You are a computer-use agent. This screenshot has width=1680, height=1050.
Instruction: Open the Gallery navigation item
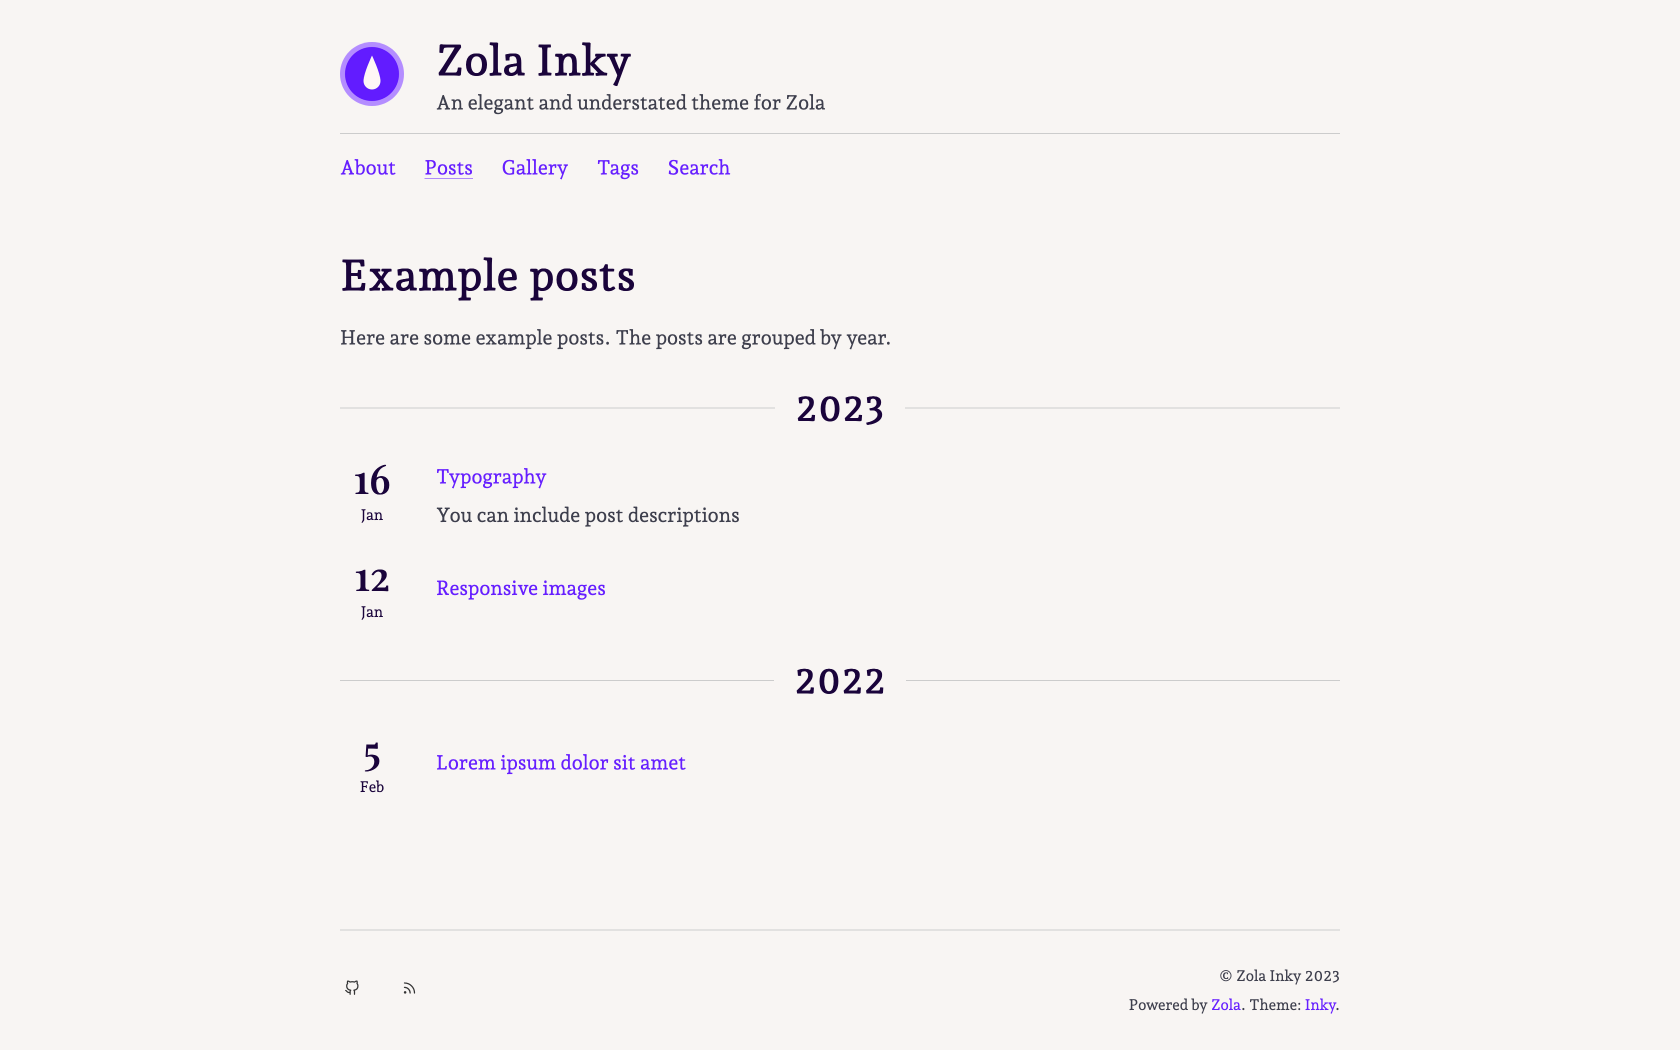[534, 168]
